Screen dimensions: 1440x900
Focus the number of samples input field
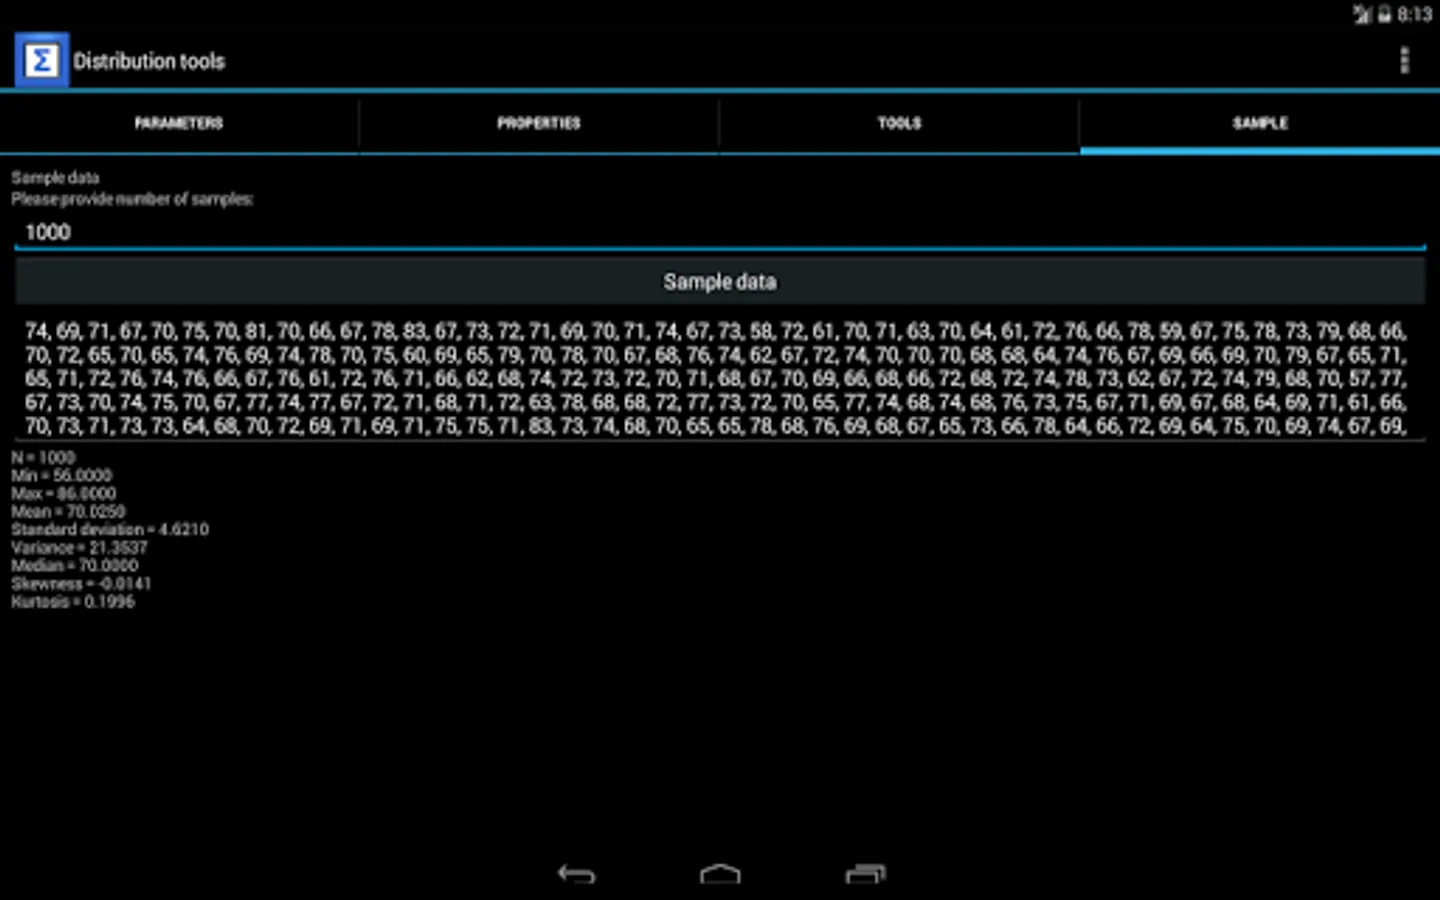[x=720, y=232]
